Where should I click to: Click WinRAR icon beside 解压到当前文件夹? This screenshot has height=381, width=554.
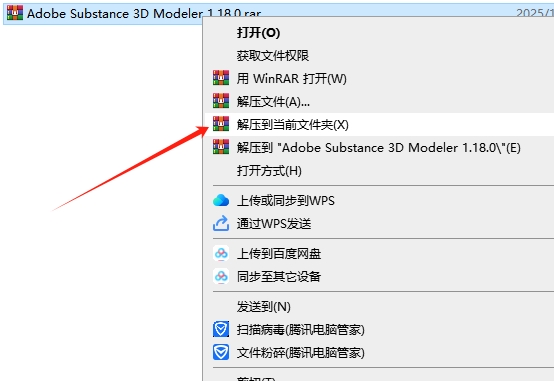(221, 124)
